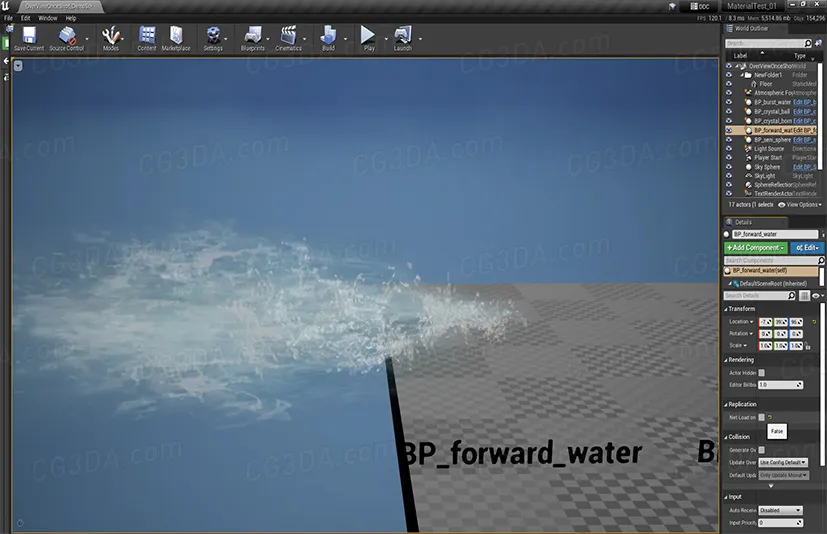Click the Search Components magnifier icon

tap(821, 261)
